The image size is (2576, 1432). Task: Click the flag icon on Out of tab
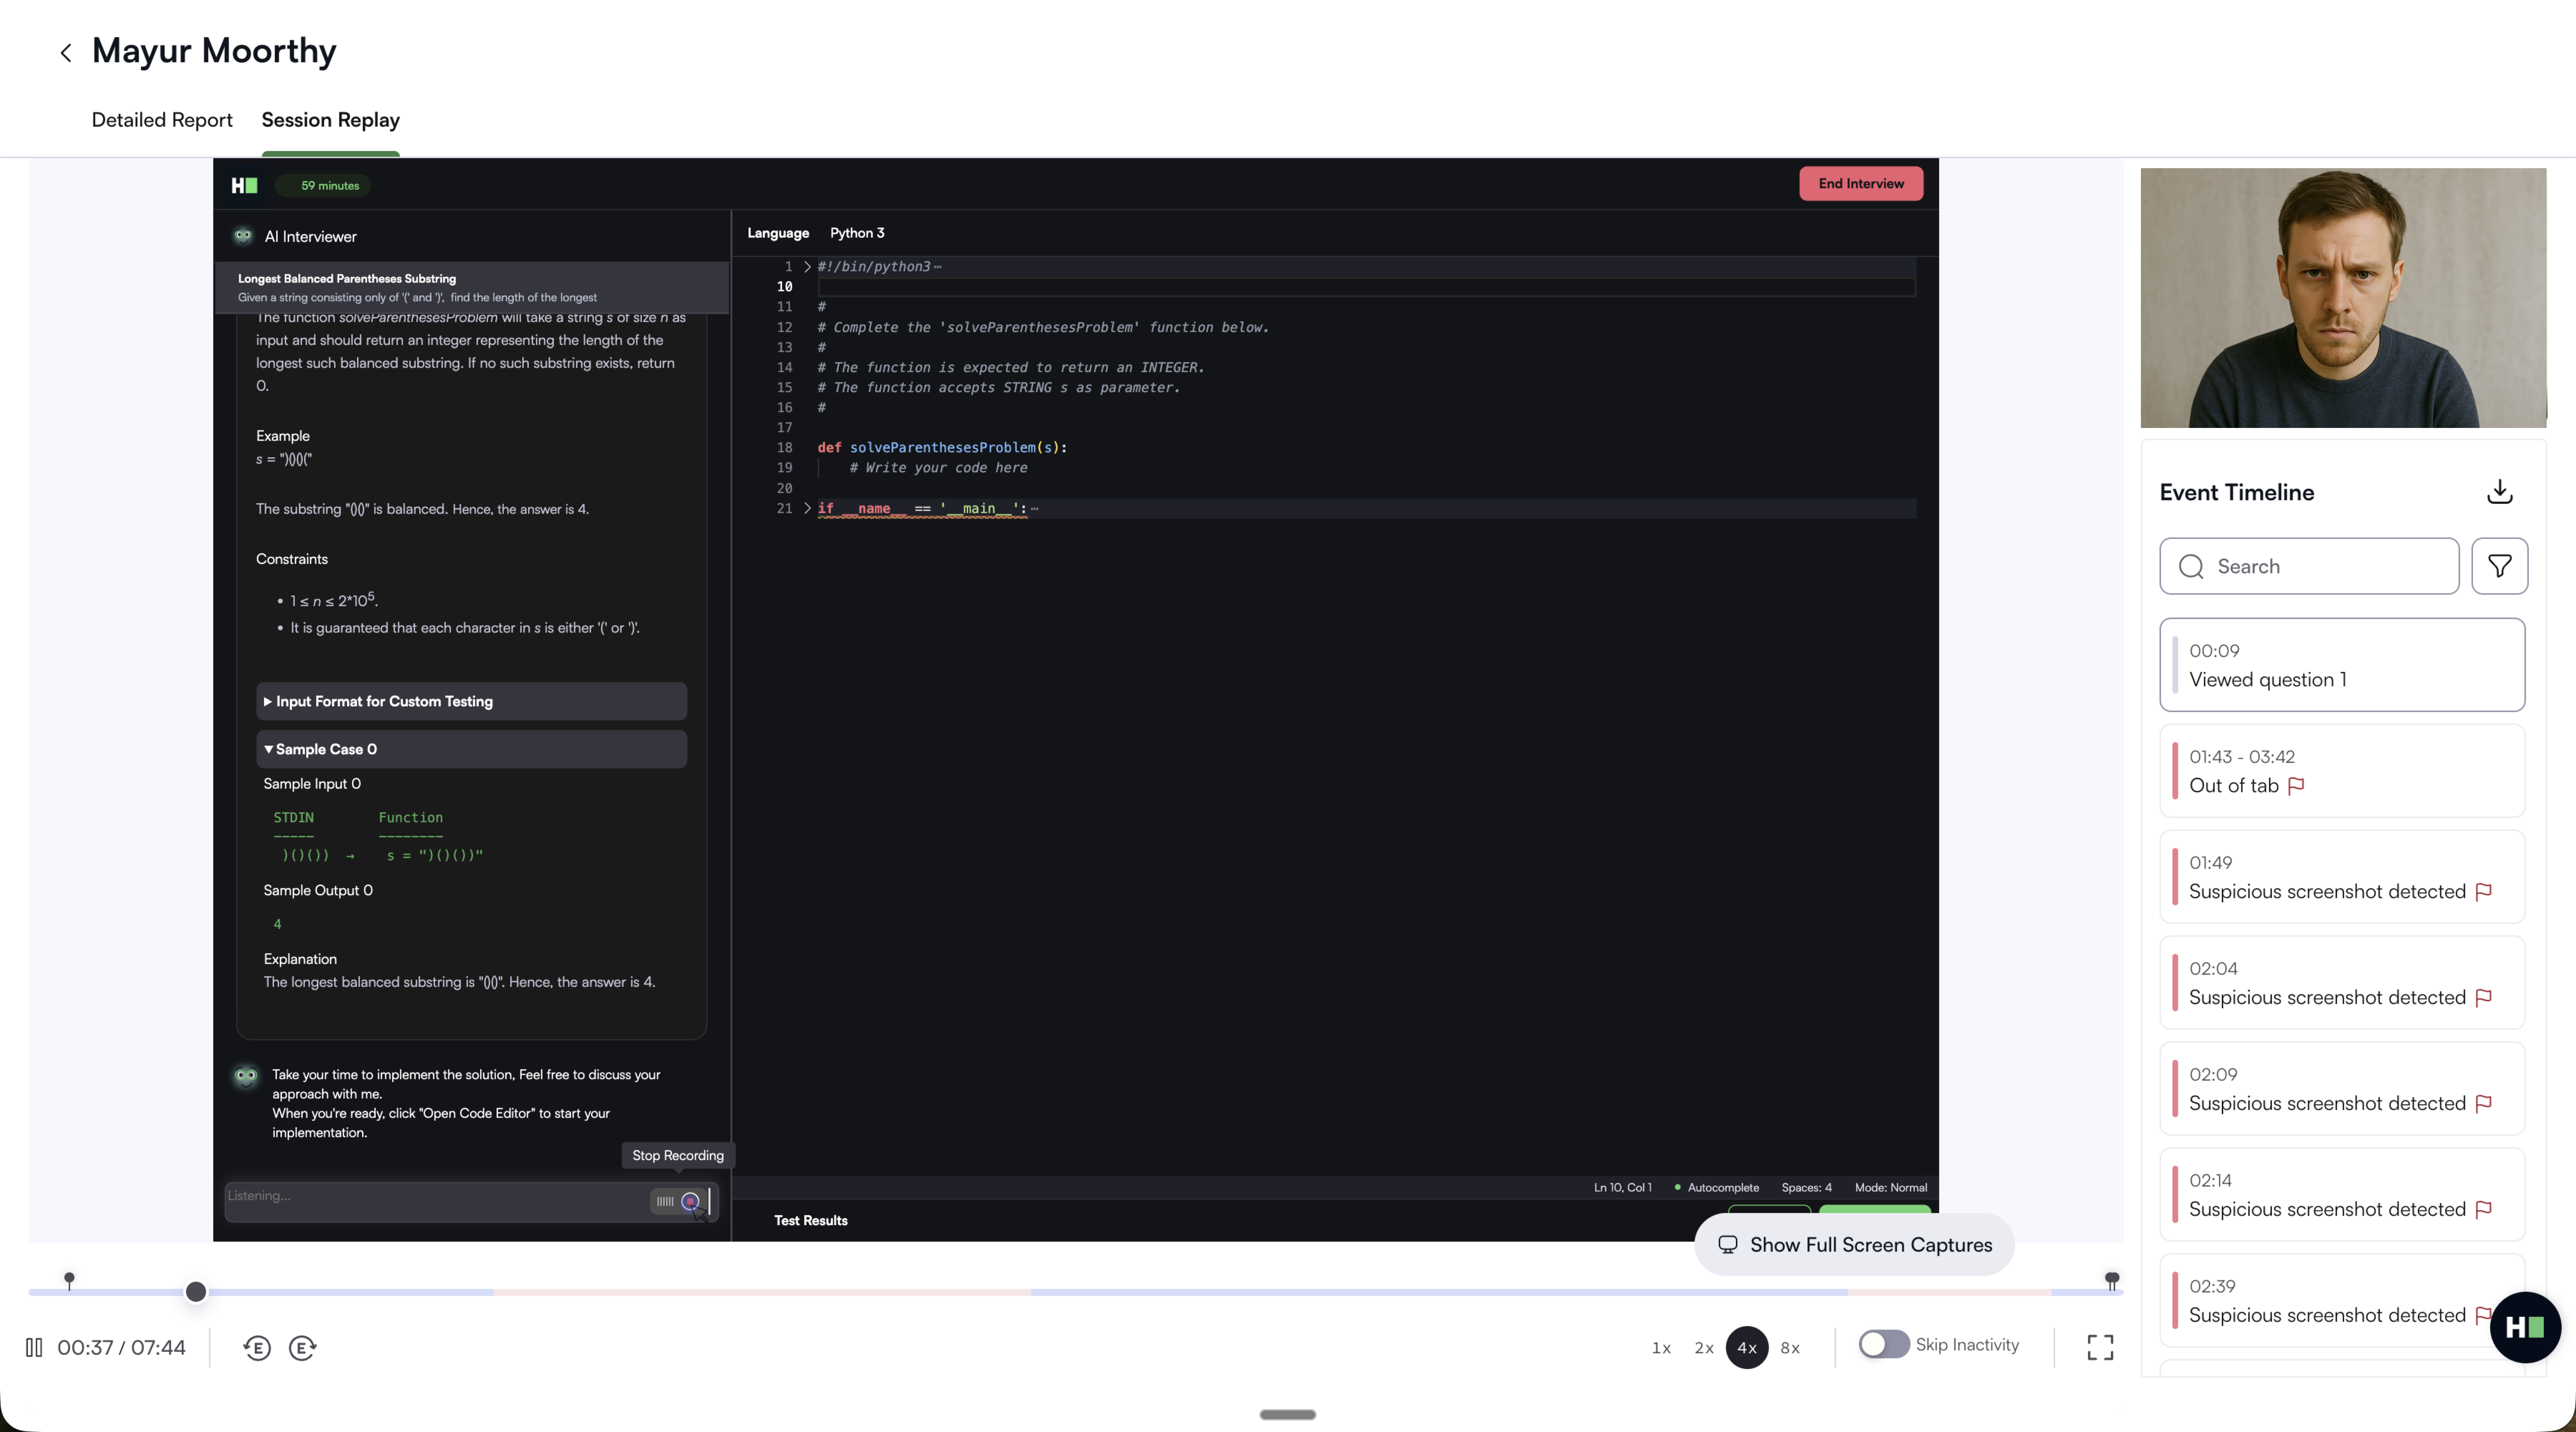click(x=2296, y=786)
